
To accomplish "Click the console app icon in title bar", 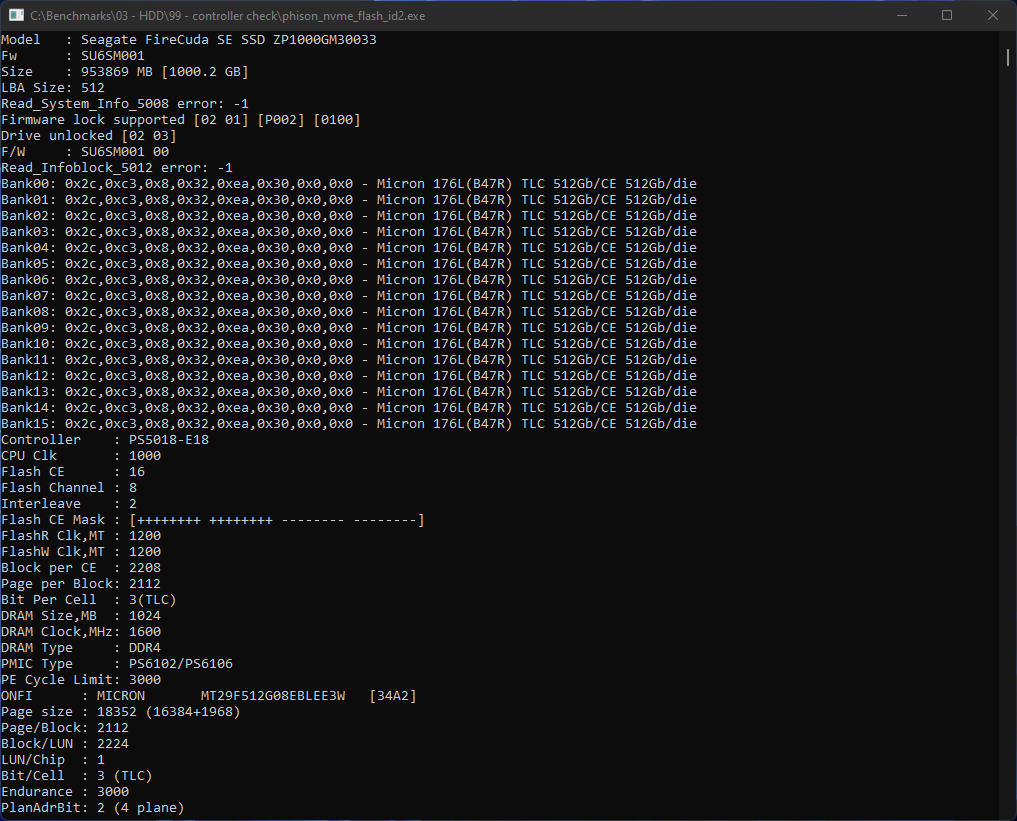I will 16,15.
